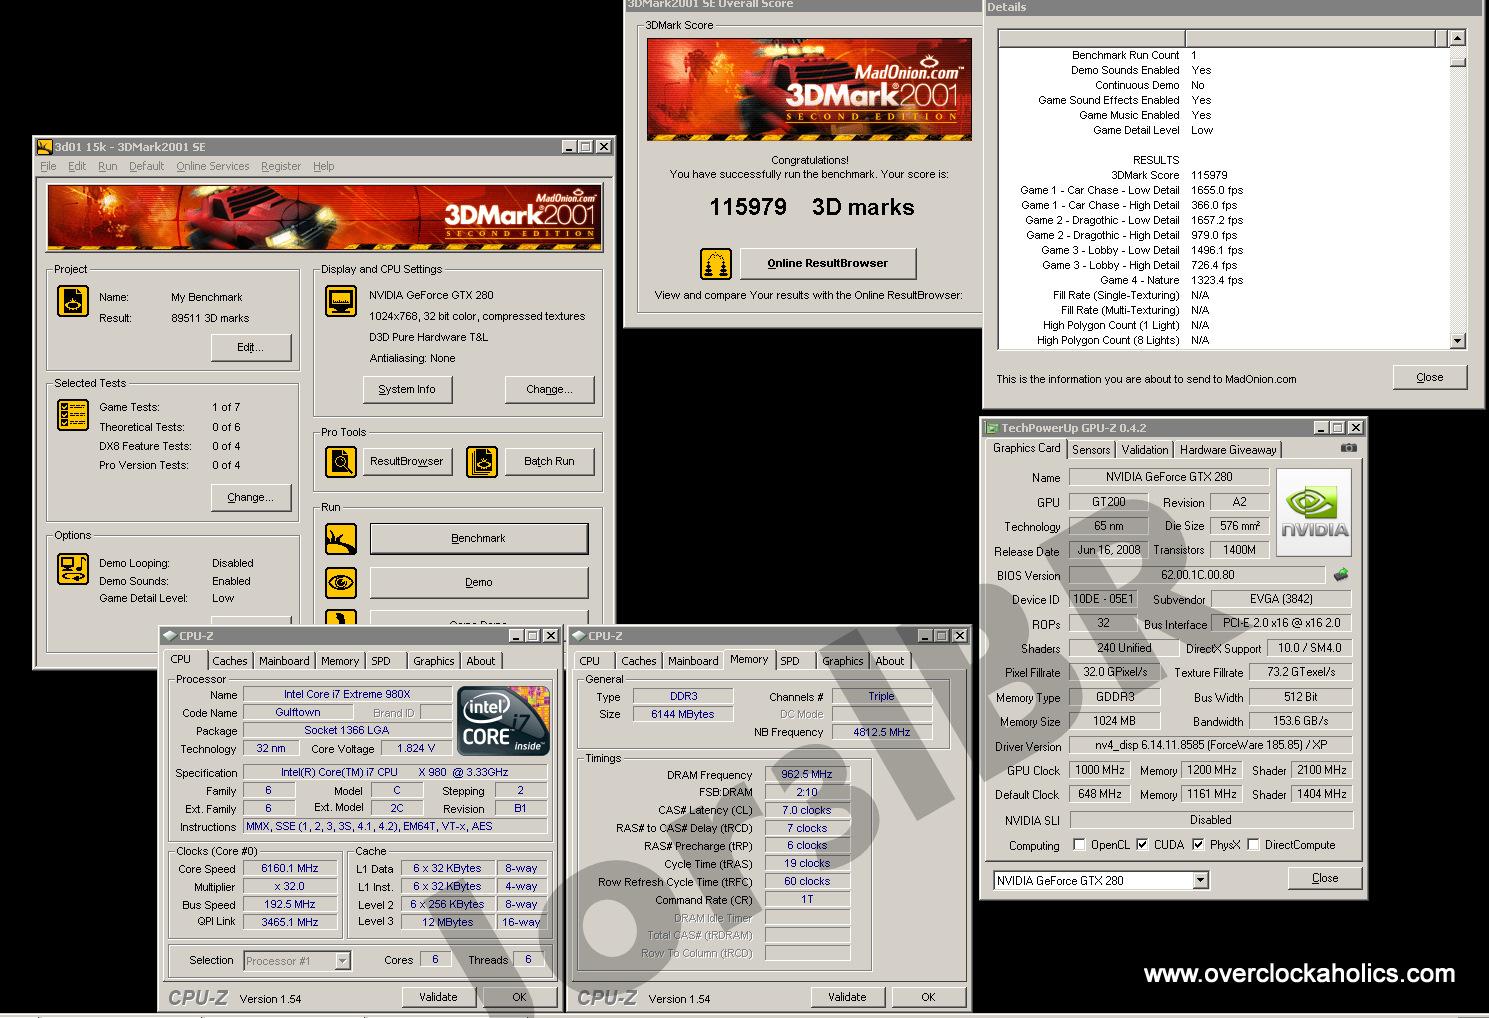Click the GPU-Z screenshot camera icon
1489x1018 pixels.
pos(1348,448)
